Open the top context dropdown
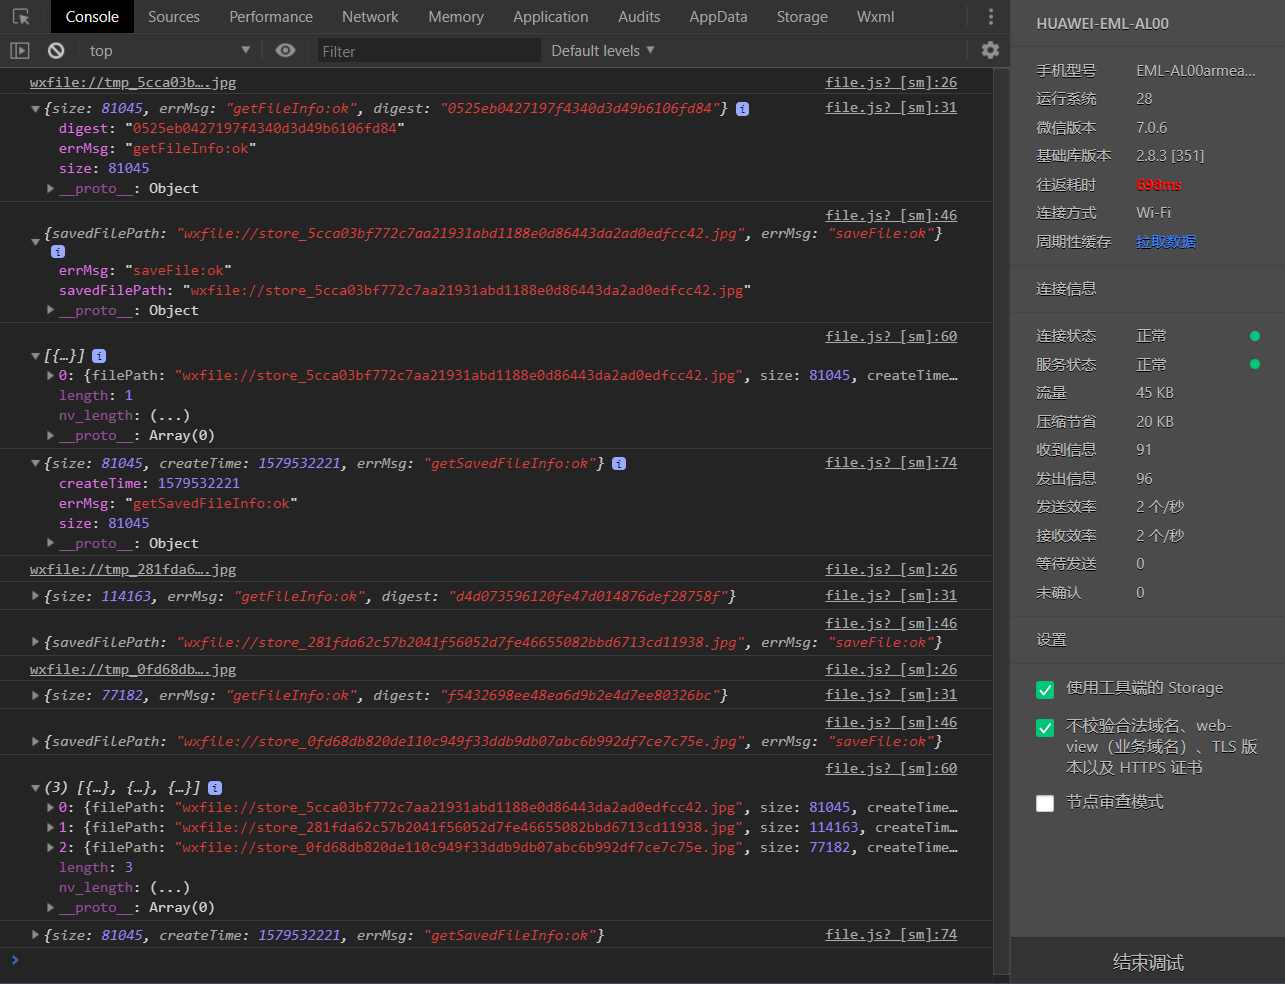Screen dimensions: 1285x984 (169, 50)
